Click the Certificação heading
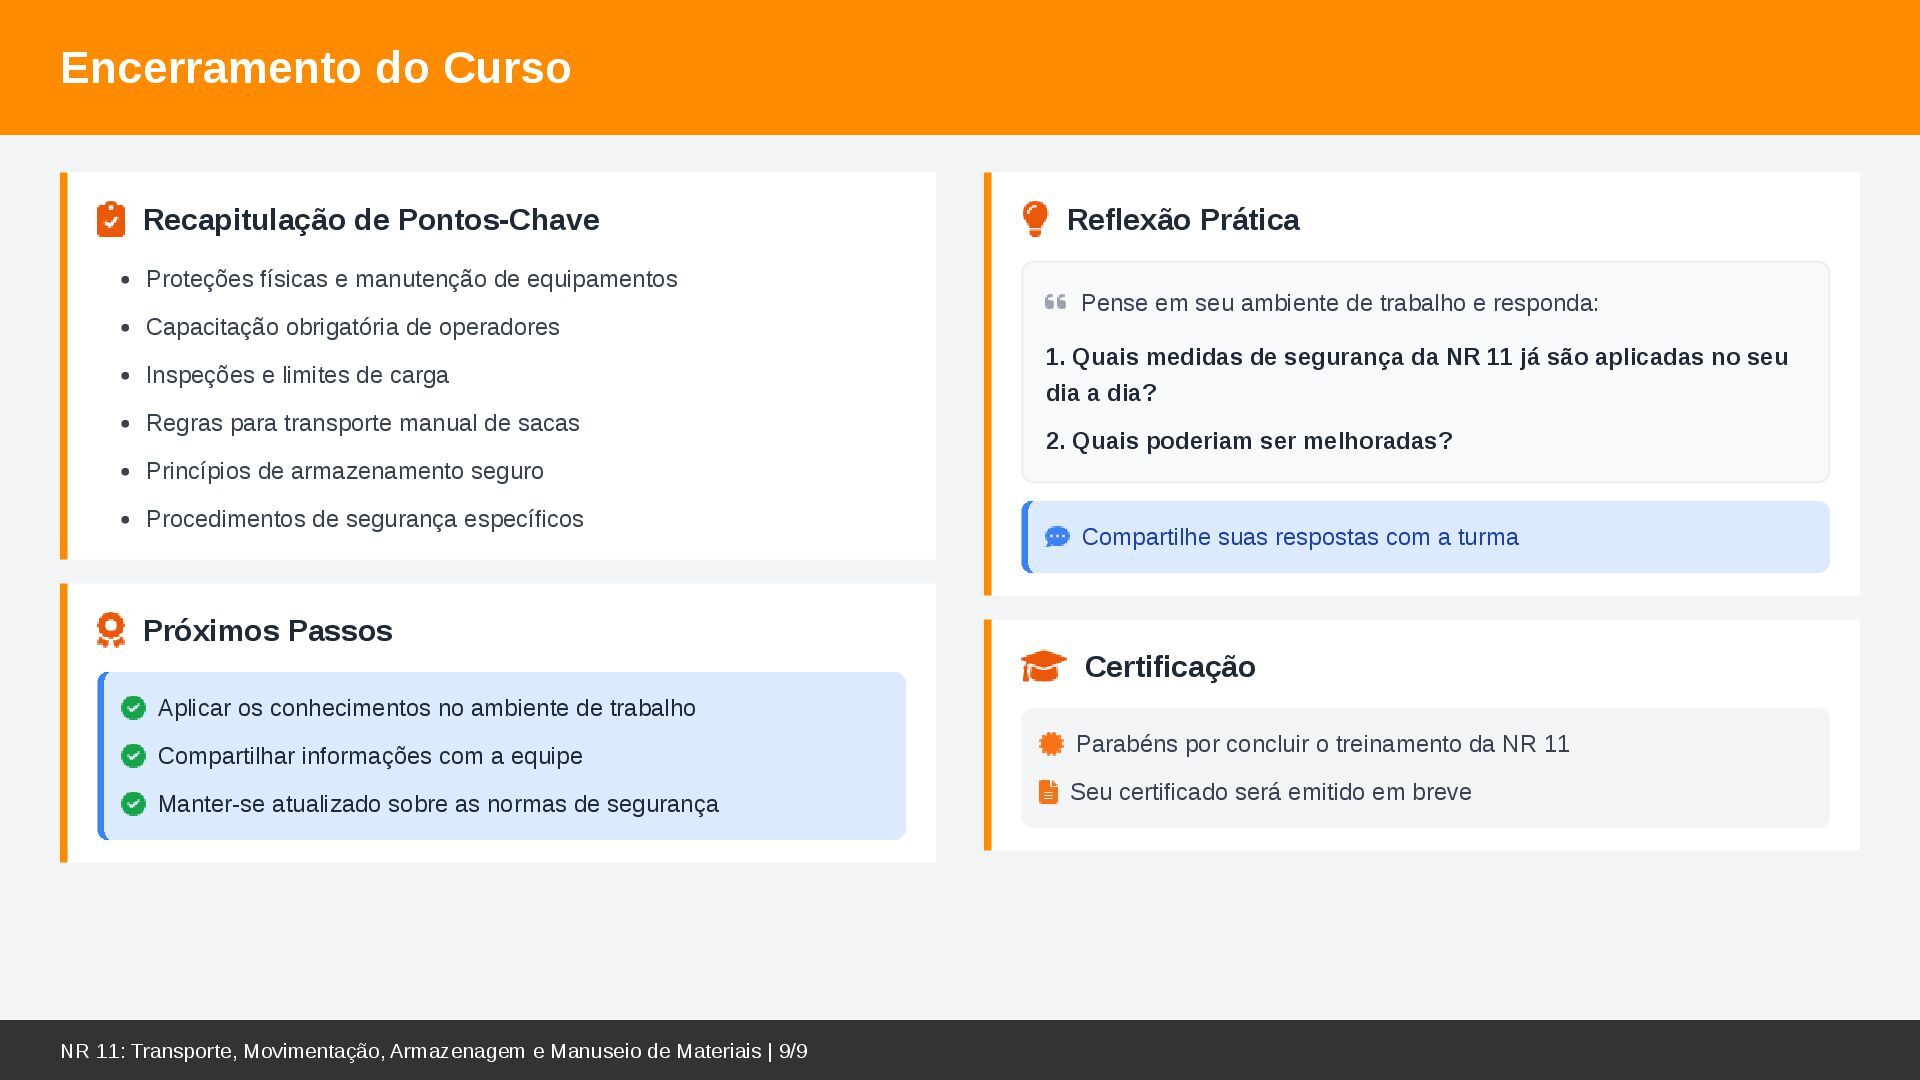This screenshot has height=1080, width=1920. tap(1170, 667)
